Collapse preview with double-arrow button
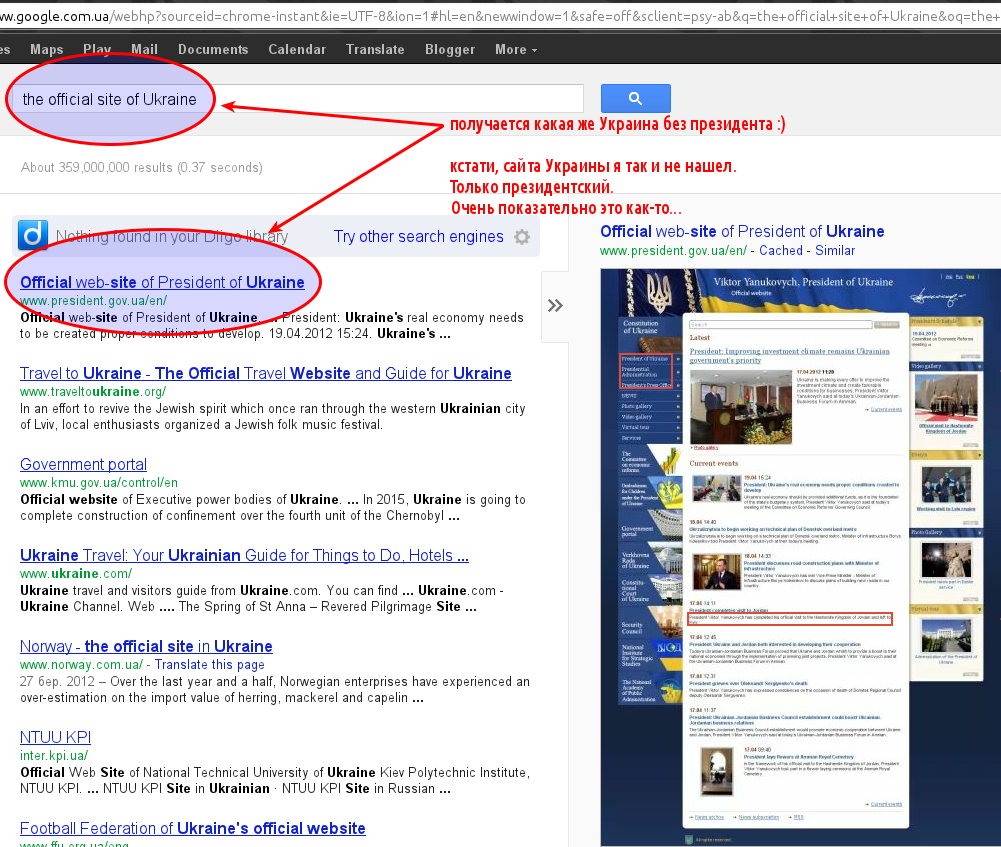The image size is (1001, 847). click(556, 305)
